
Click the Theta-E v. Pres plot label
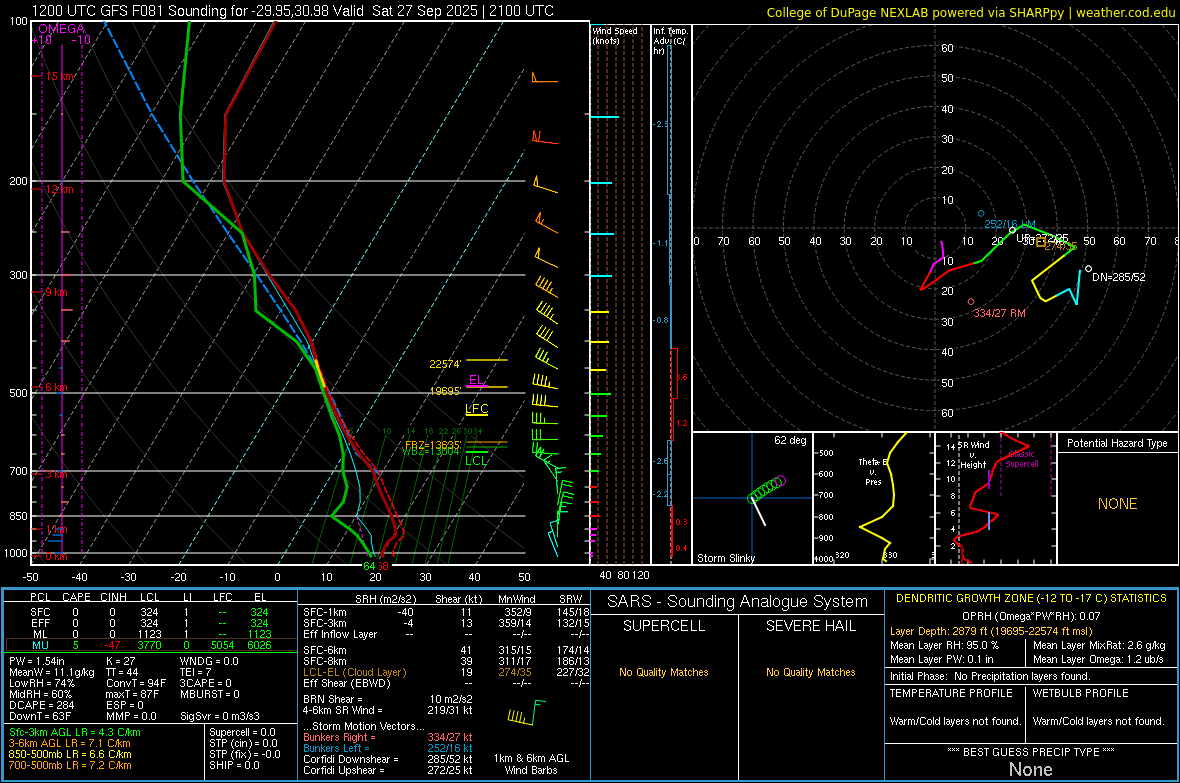pyautogui.click(x=873, y=471)
